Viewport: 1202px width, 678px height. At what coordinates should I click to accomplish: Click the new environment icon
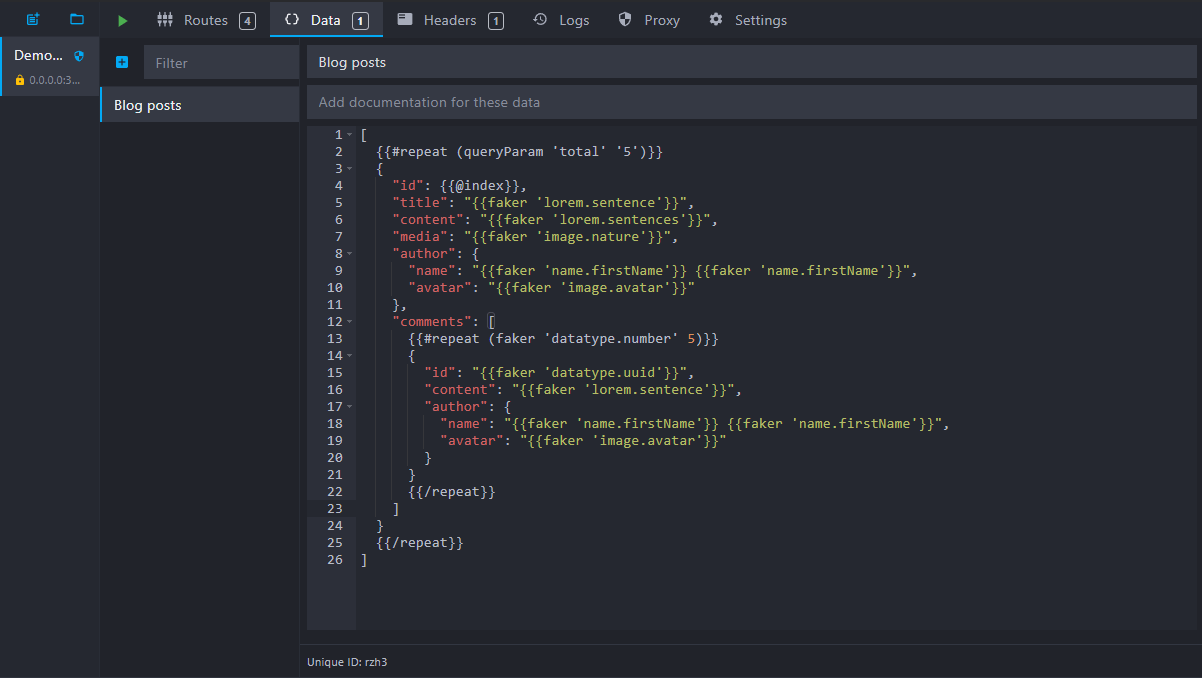click(x=33, y=20)
